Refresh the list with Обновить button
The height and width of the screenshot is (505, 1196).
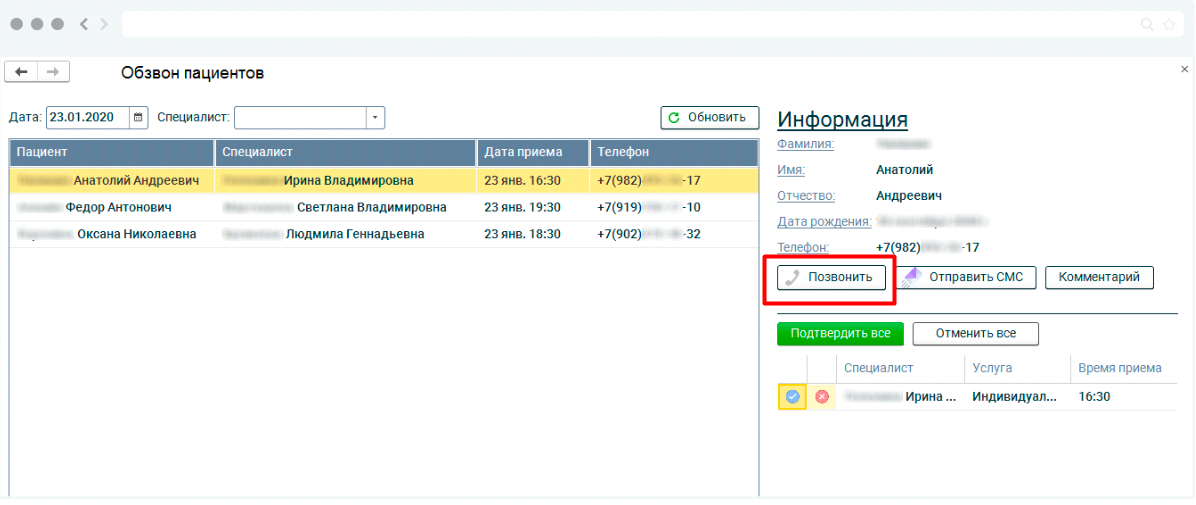tap(709, 118)
